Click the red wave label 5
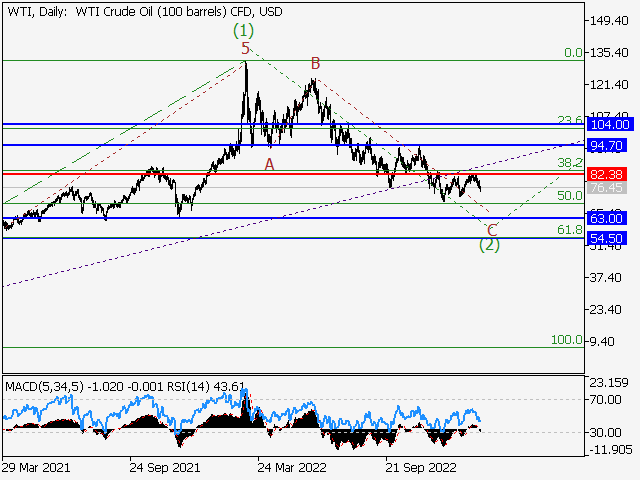 point(245,49)
